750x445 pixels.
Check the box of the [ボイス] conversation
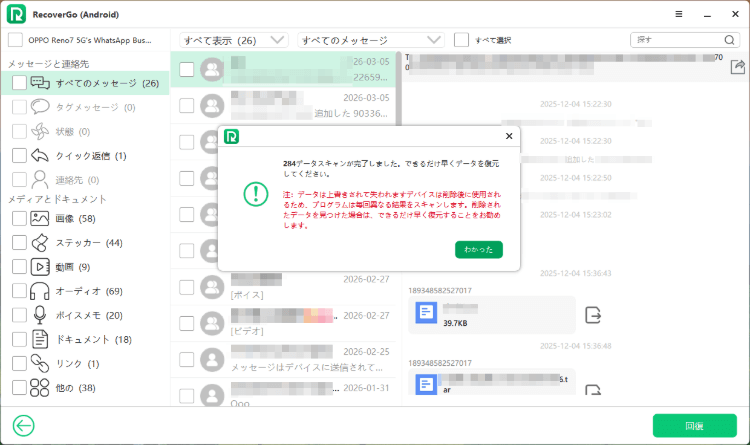[187, 287]
